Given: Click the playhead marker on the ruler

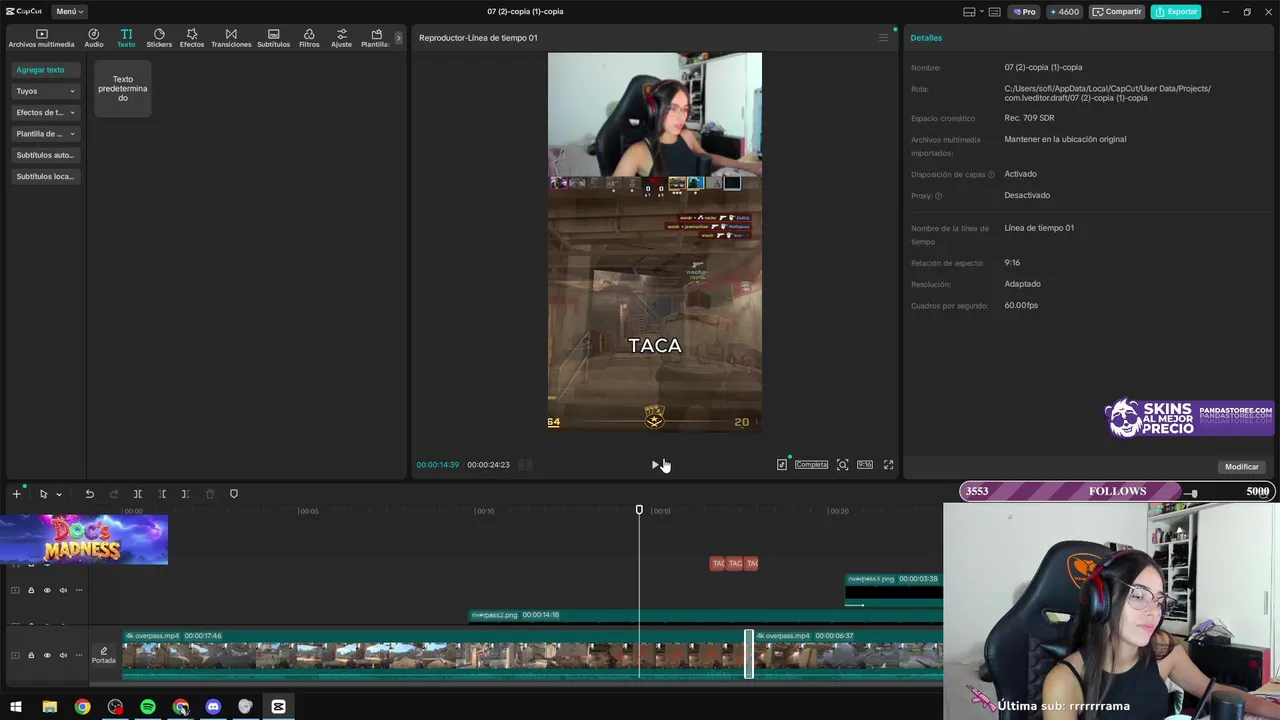Looking at the screenshot, I should [x=639, y=510].
